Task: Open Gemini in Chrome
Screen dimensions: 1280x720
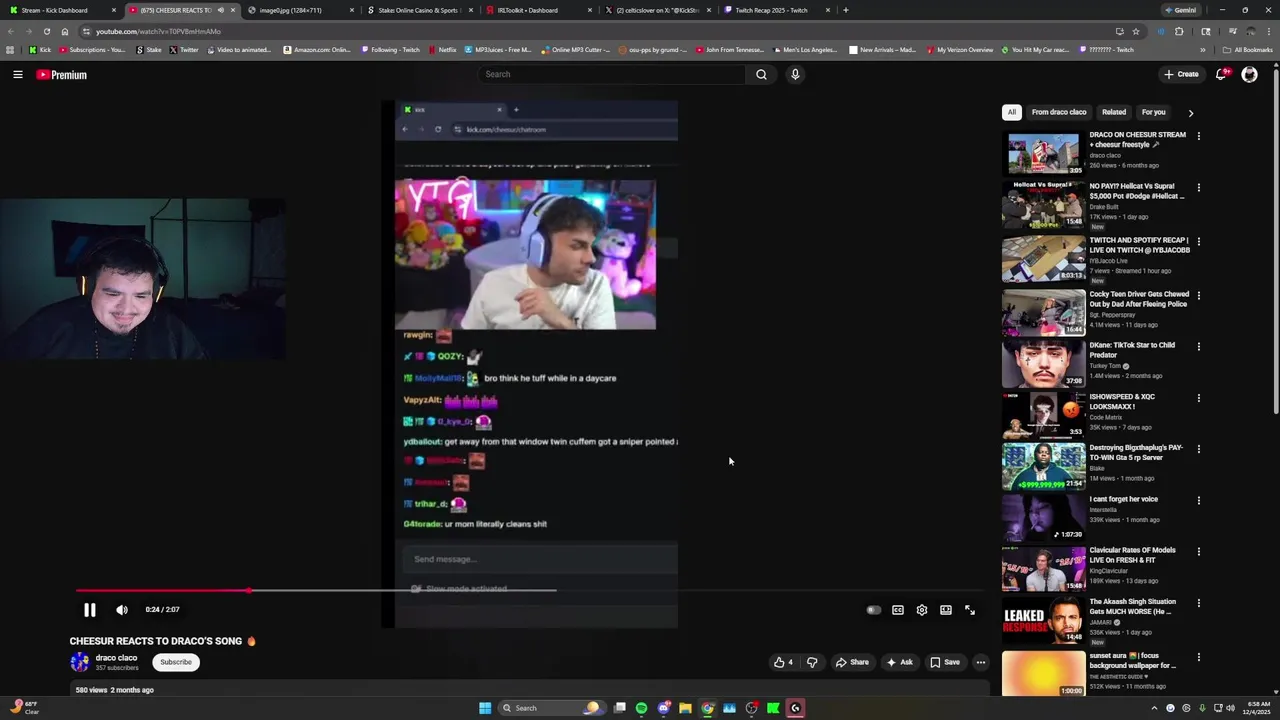Action: coord(1181,10)
